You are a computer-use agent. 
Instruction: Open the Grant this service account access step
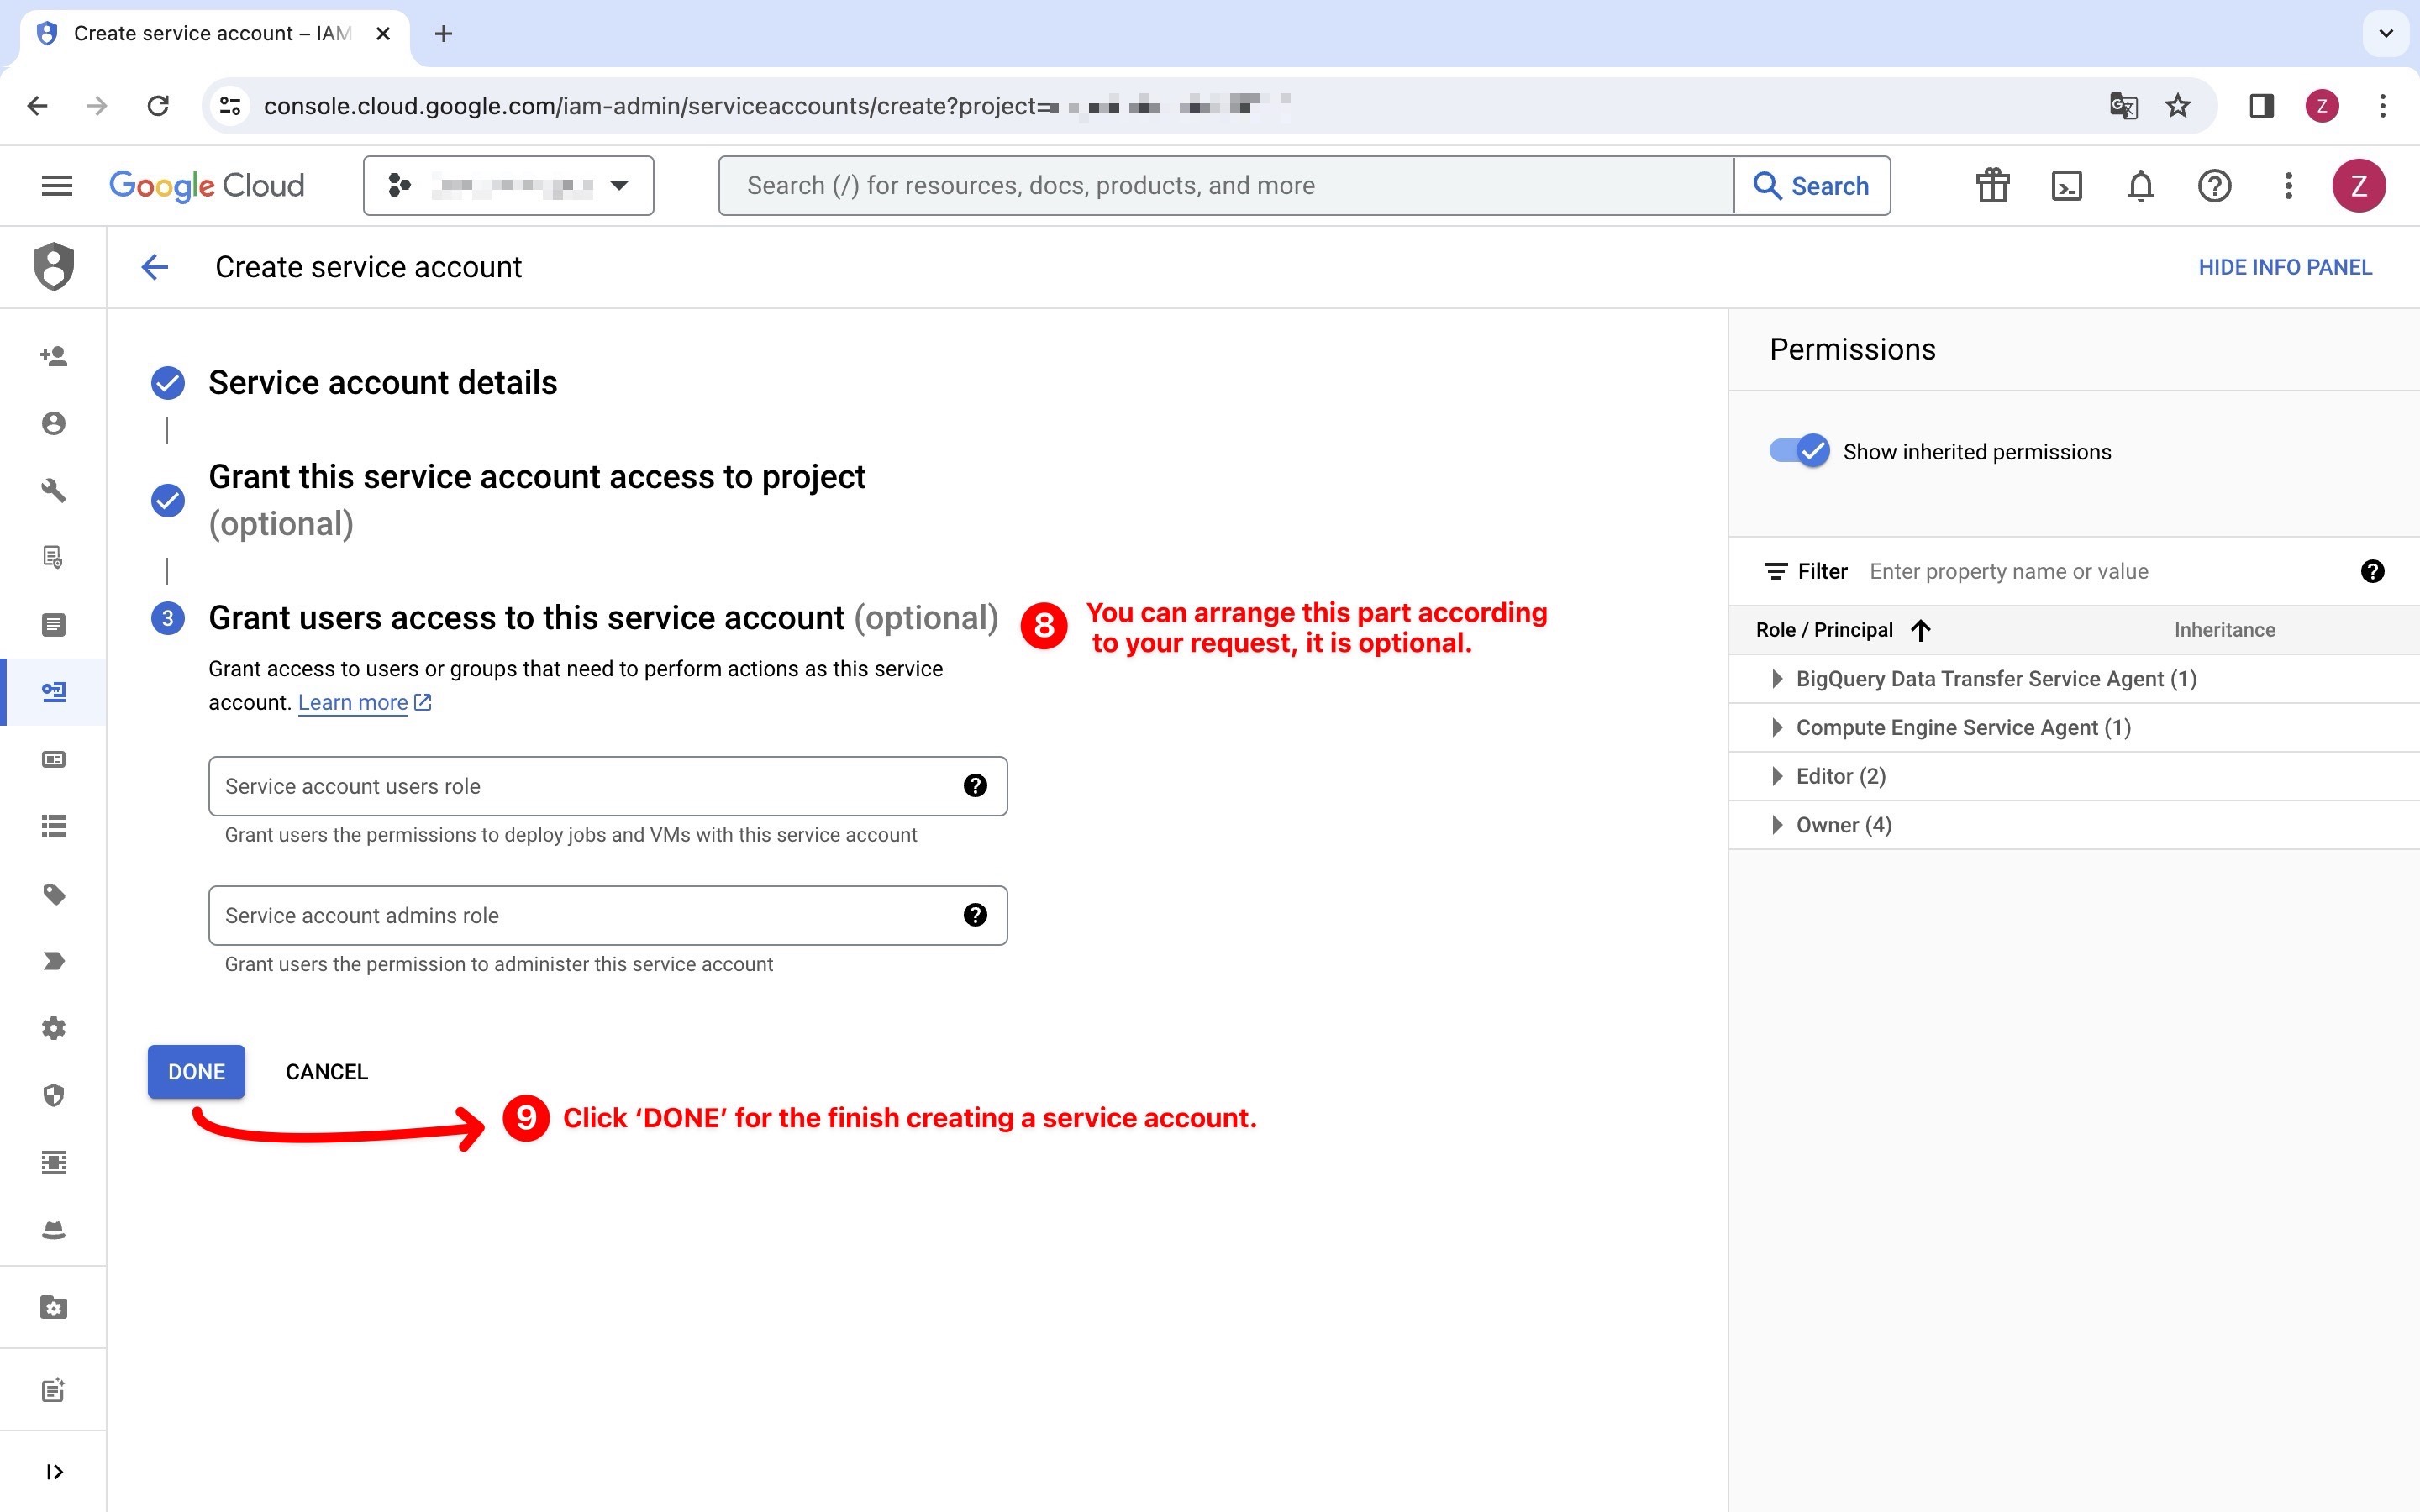[537, 500]
